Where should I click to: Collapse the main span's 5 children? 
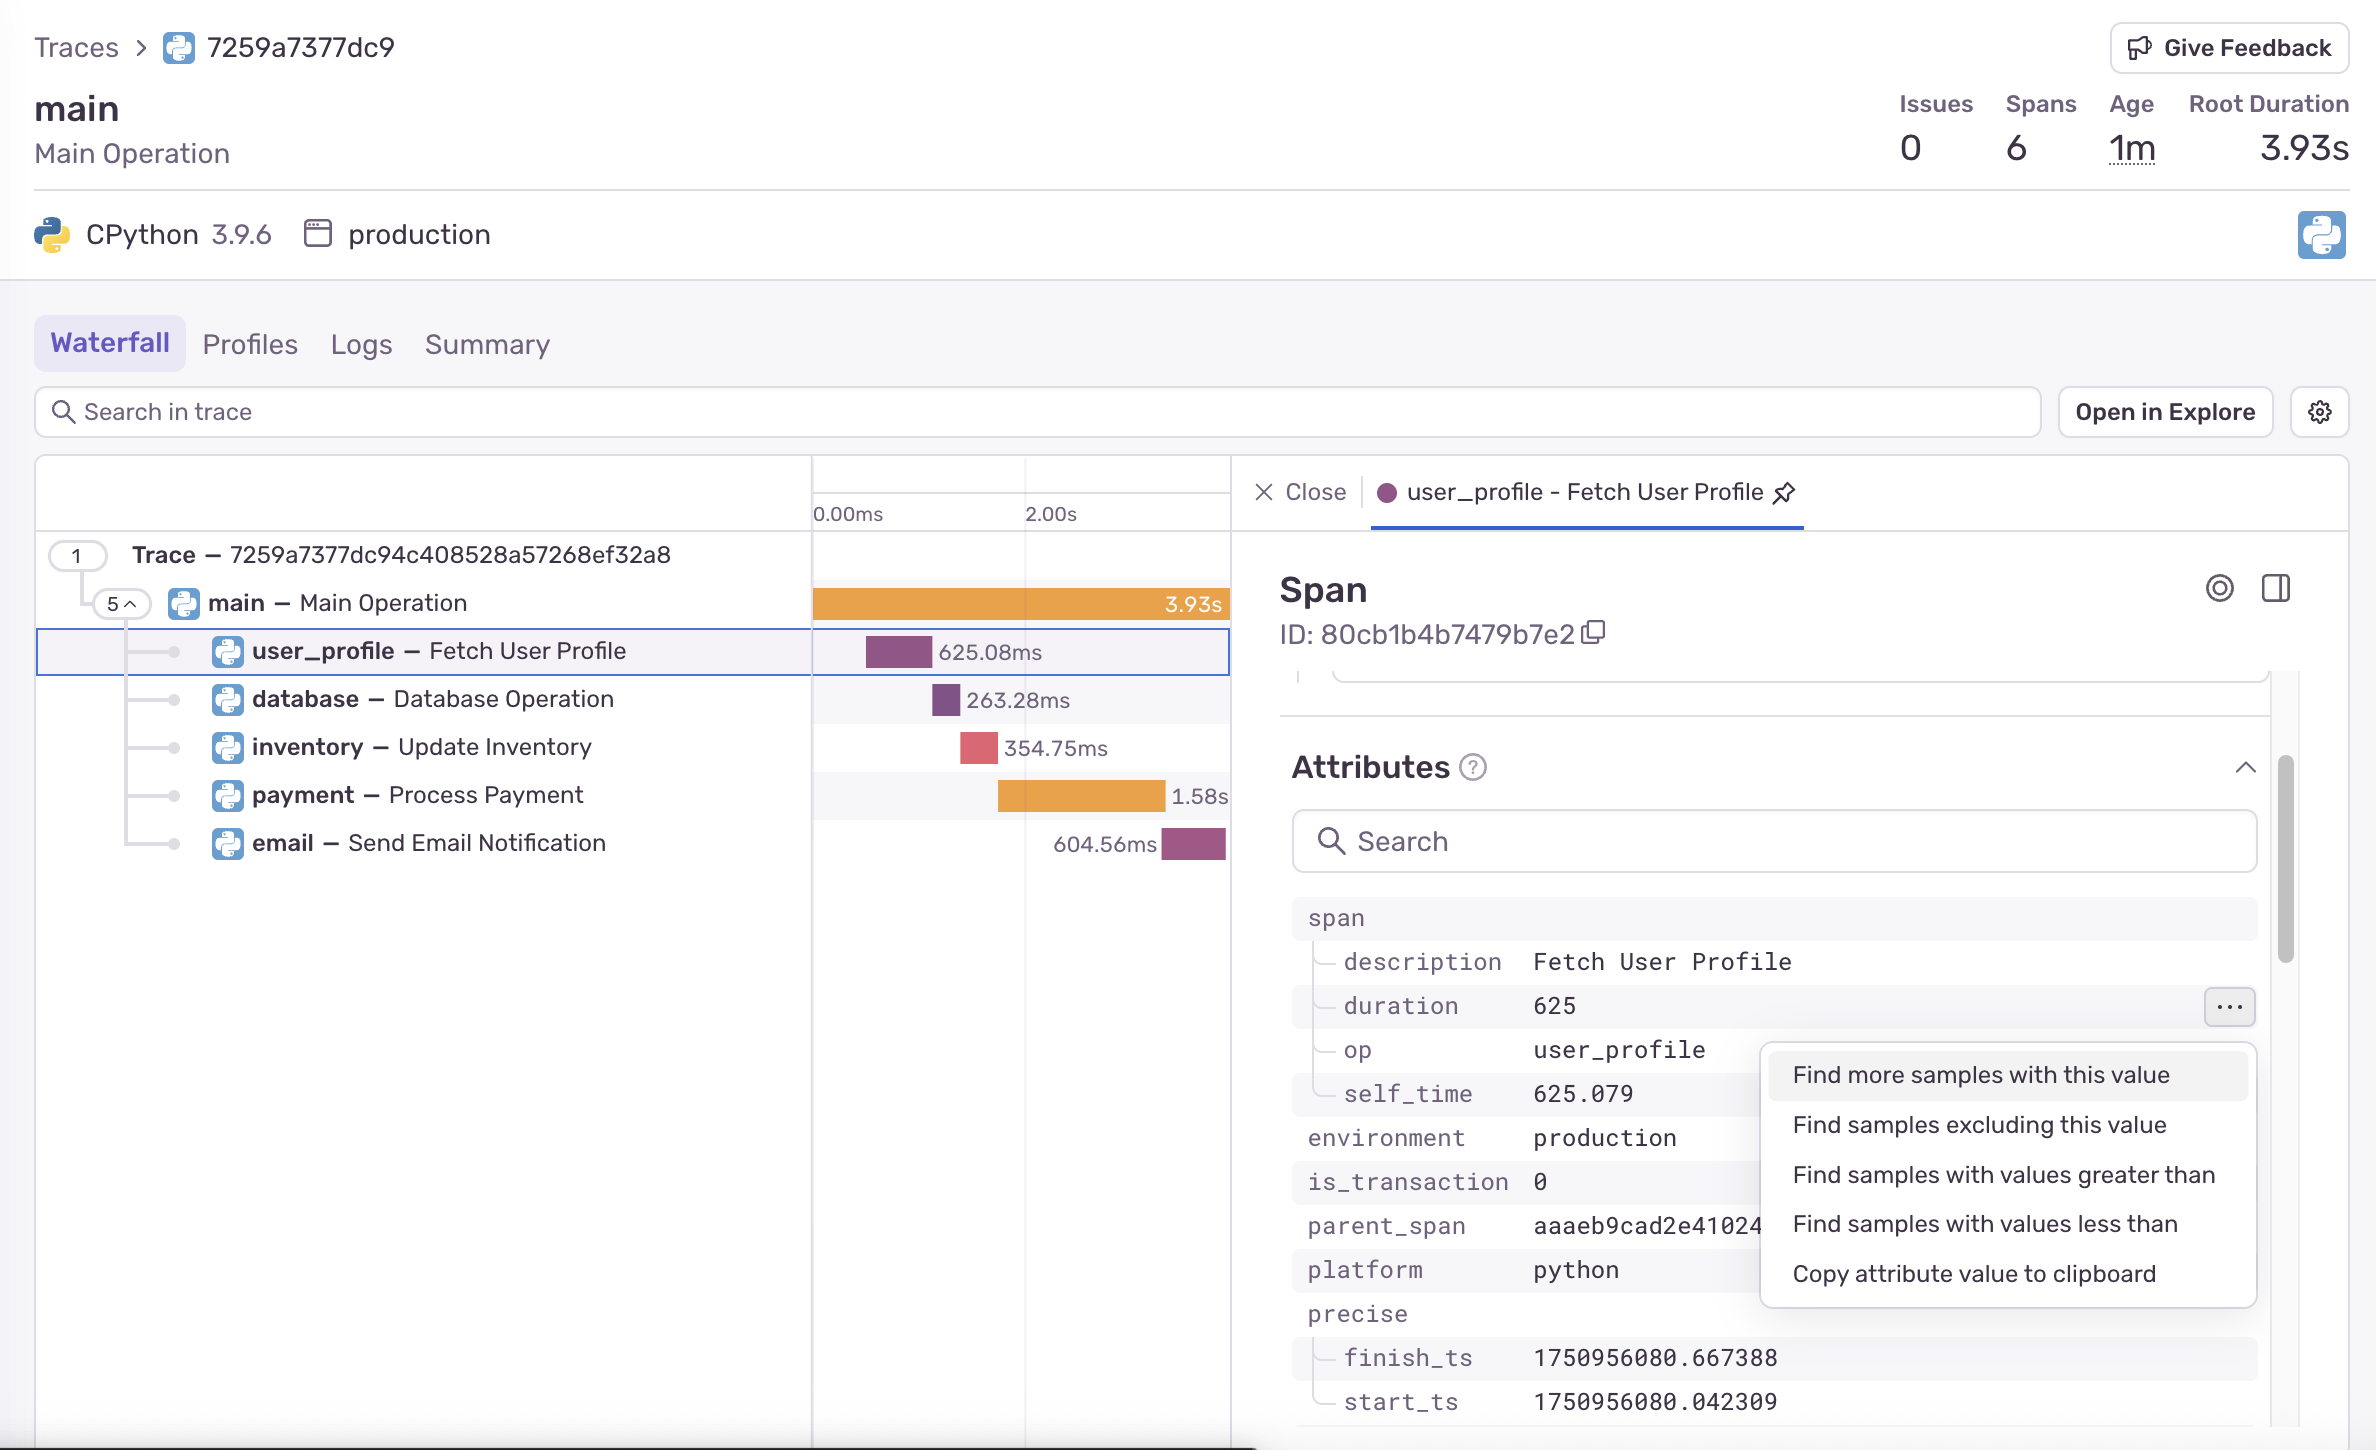121,604
